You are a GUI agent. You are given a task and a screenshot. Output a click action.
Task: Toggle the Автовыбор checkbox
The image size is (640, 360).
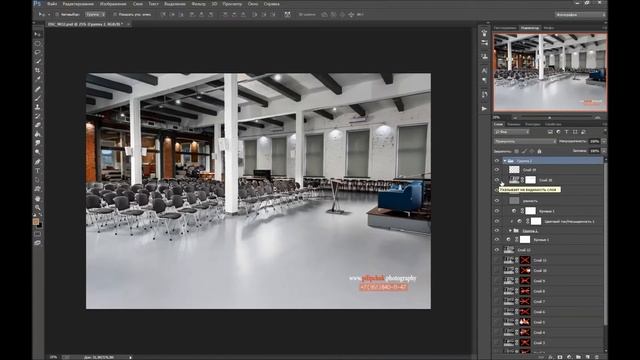pos(57,14)
